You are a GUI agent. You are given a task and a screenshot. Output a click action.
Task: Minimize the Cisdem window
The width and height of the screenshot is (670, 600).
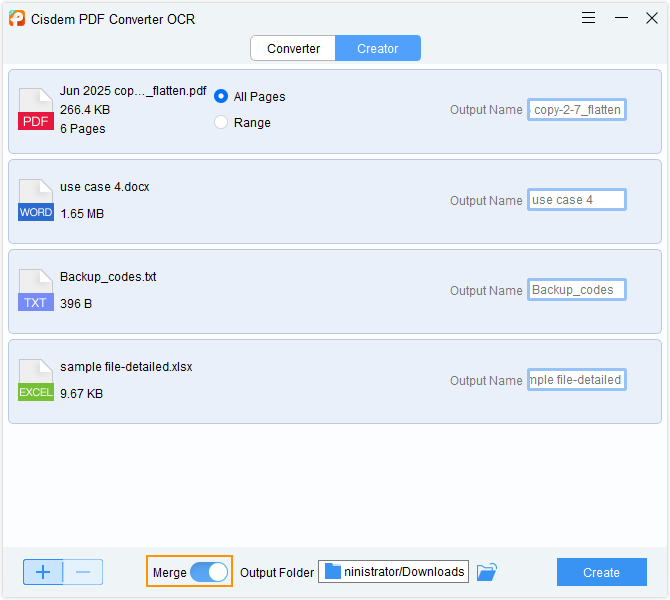[621, 18]
